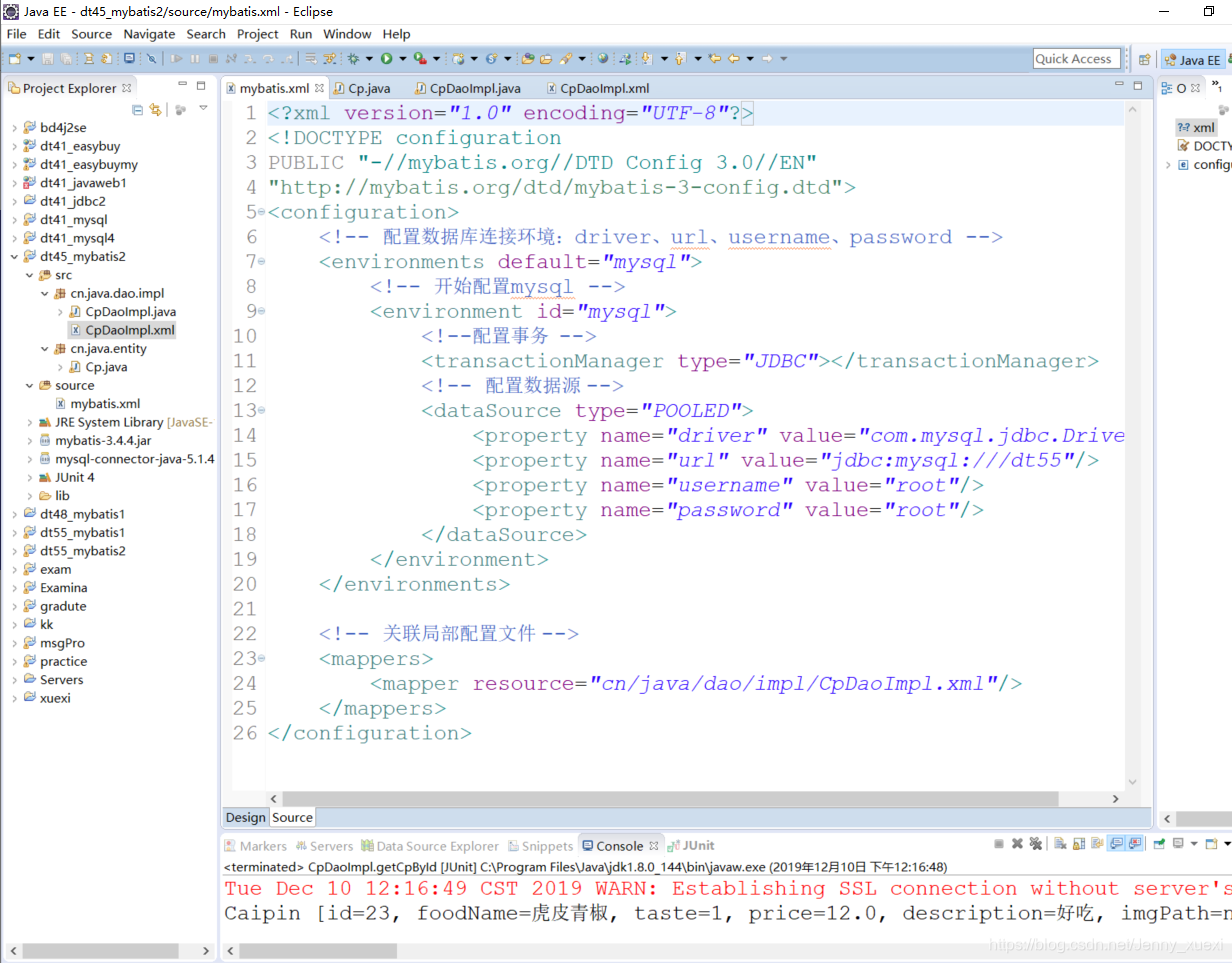
Task: Click Open Console icon
Action: click(1211, 844)
